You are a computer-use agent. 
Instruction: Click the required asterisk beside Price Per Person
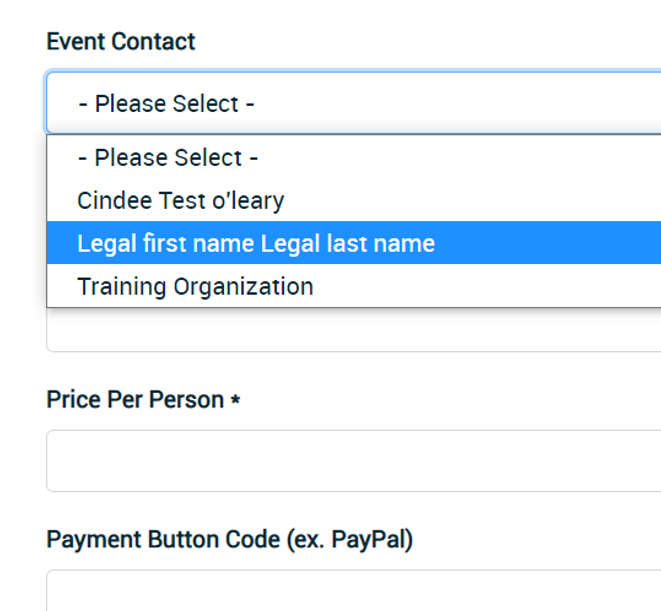pos(235,400)
